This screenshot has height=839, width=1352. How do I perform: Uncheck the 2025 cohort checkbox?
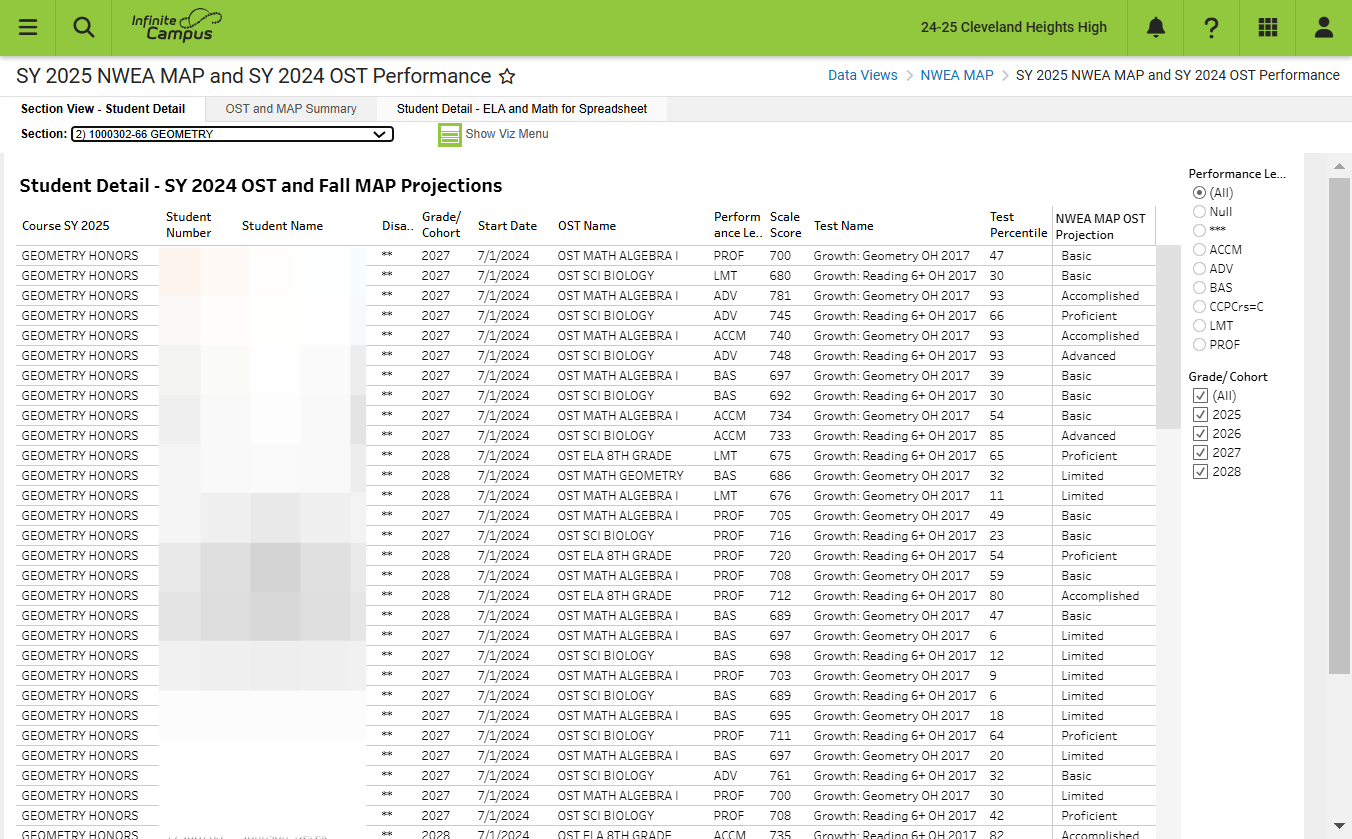(x=1200, y=415)
